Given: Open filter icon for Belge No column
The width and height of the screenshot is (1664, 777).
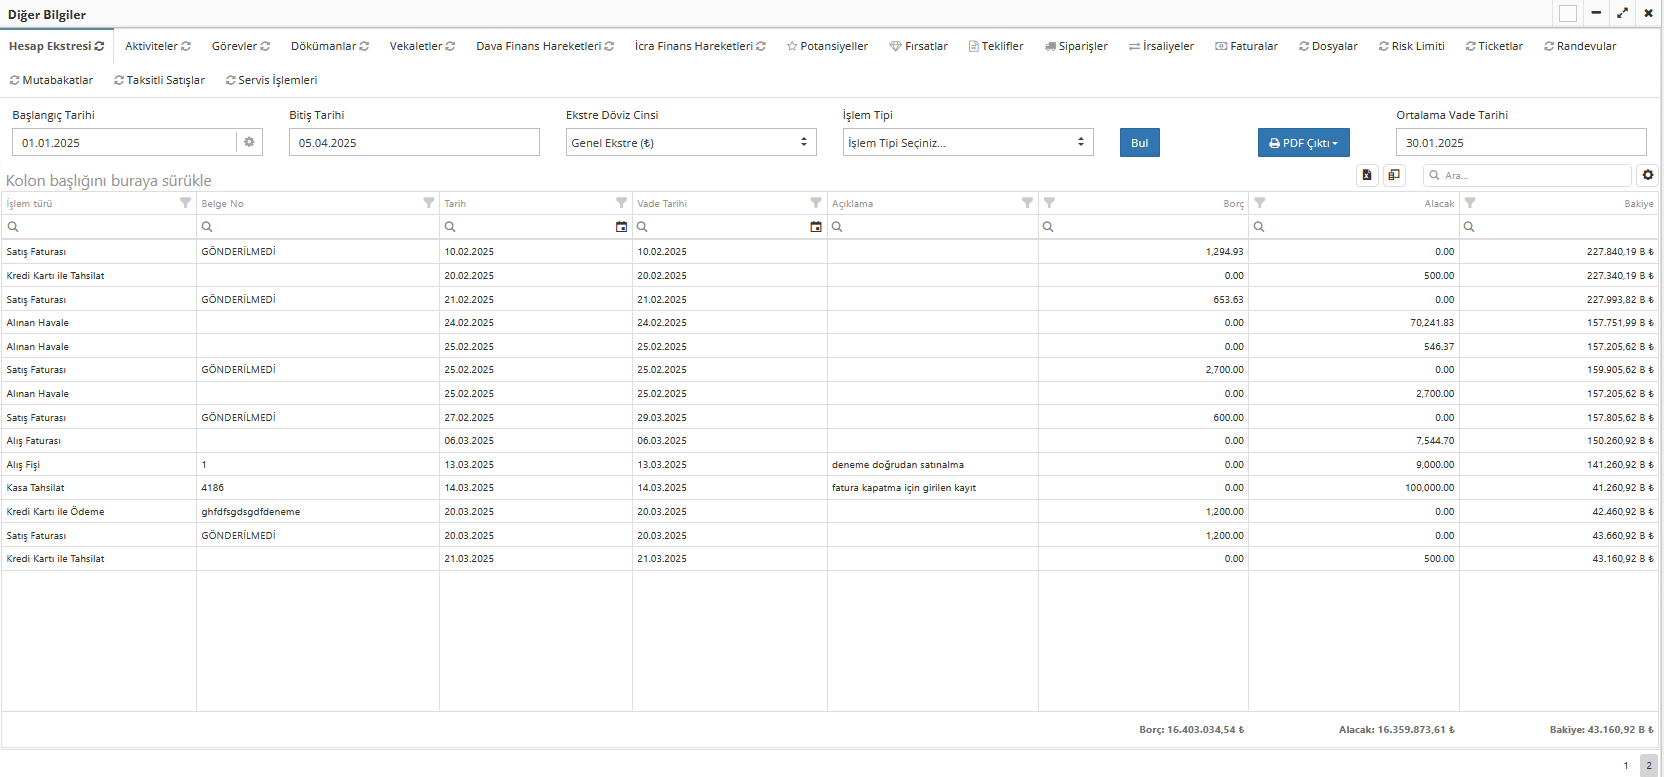Looking at the screenshot, I should (429, 203).
